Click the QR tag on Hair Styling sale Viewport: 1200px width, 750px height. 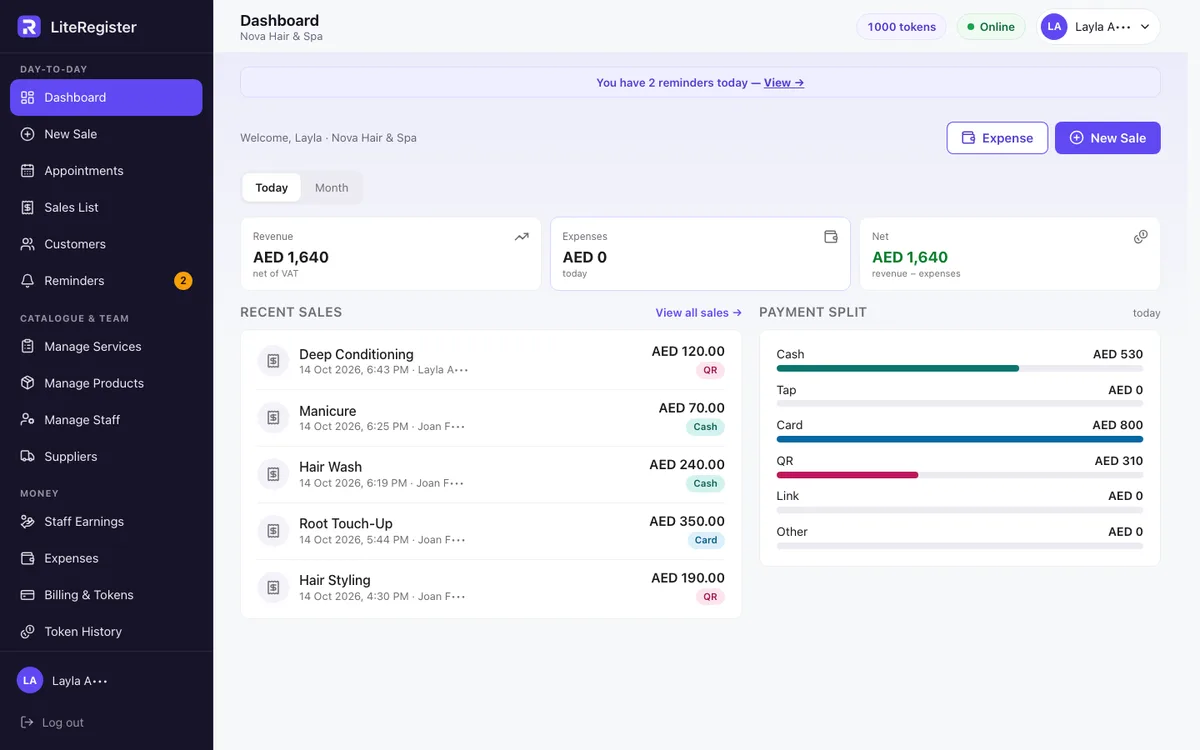710,597
